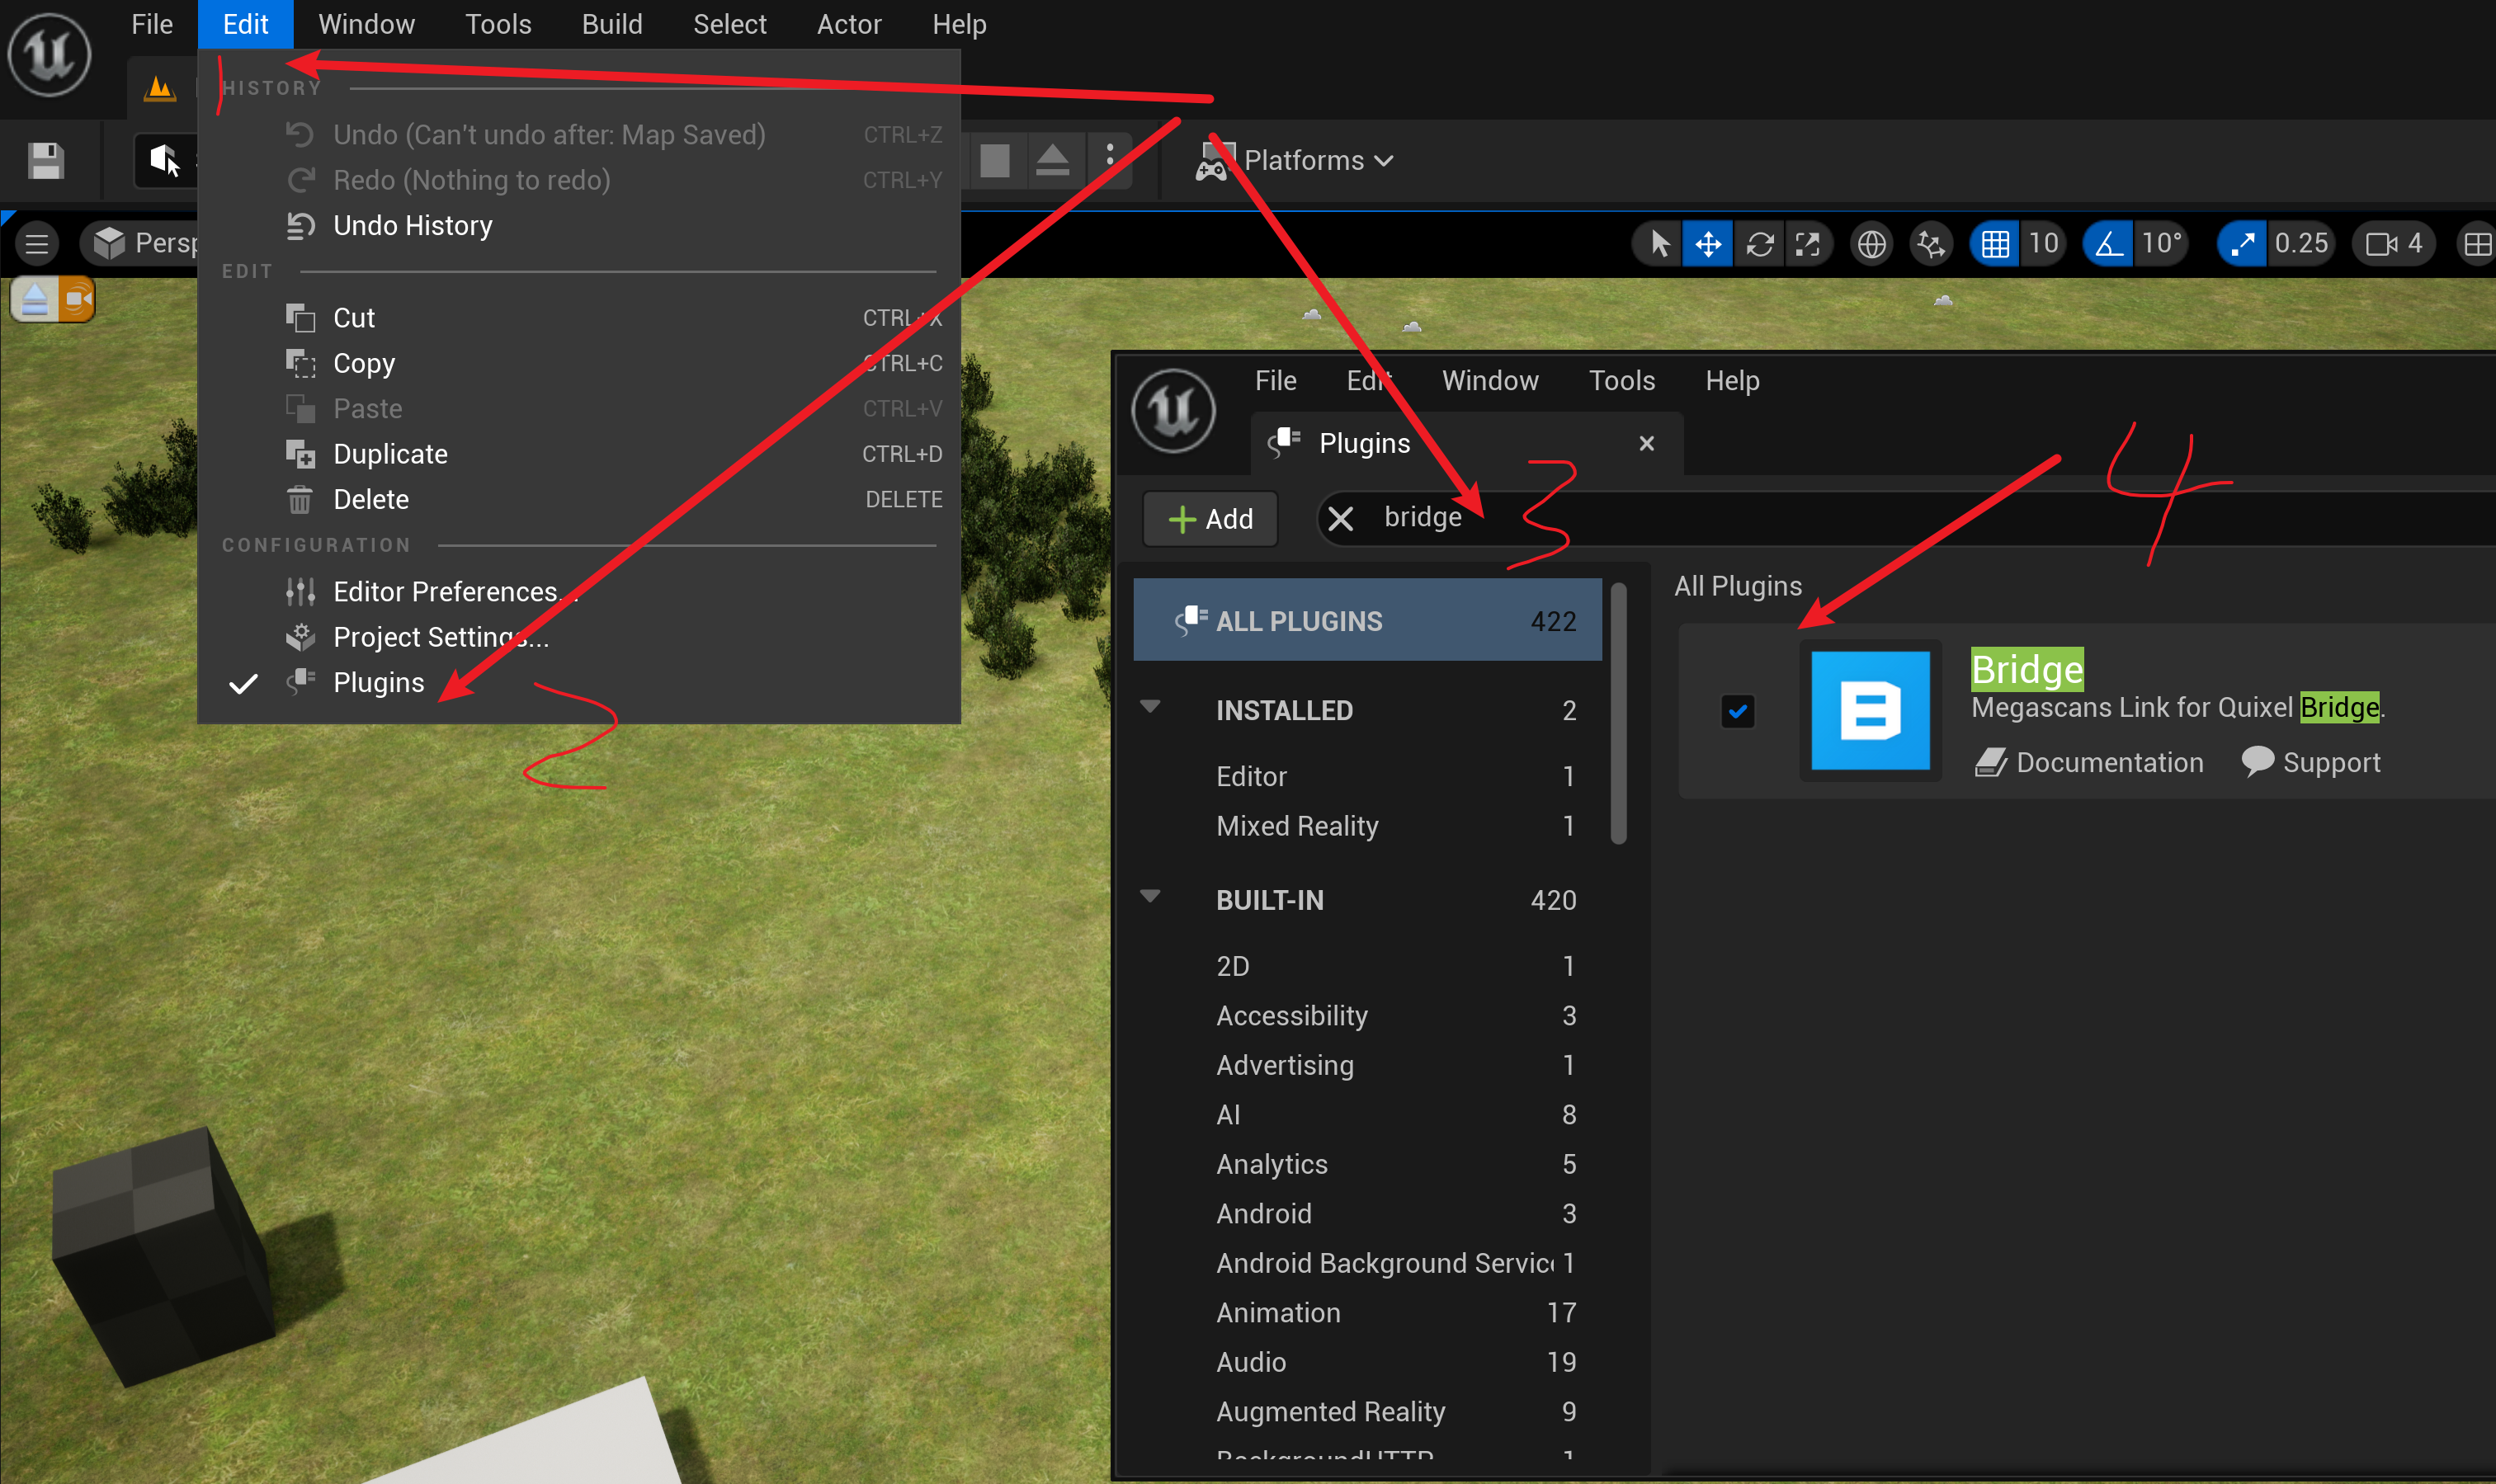
Task: Click the world coordinate globe icon
Action: [1871, 244]
